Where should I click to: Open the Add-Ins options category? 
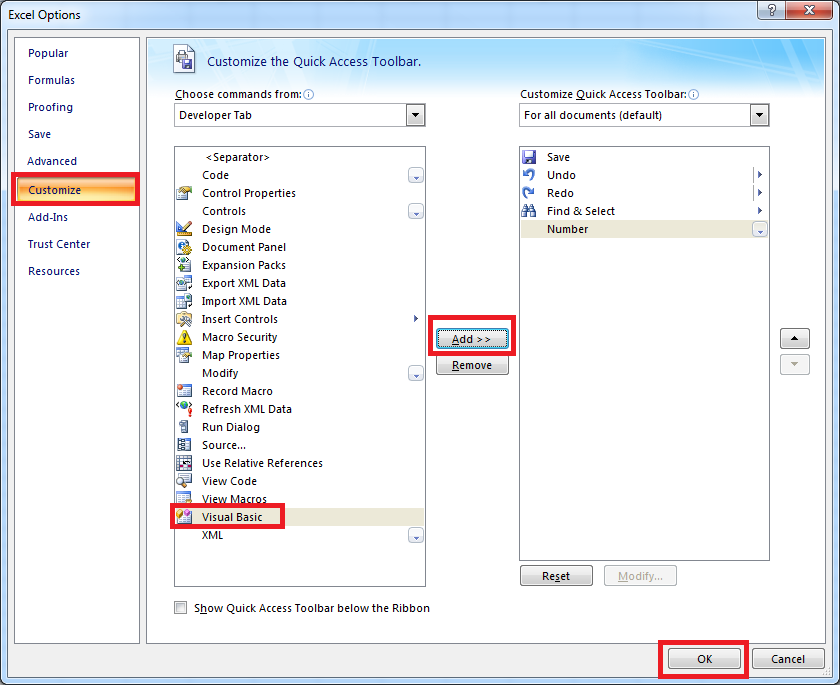click(x=48, y=217)
